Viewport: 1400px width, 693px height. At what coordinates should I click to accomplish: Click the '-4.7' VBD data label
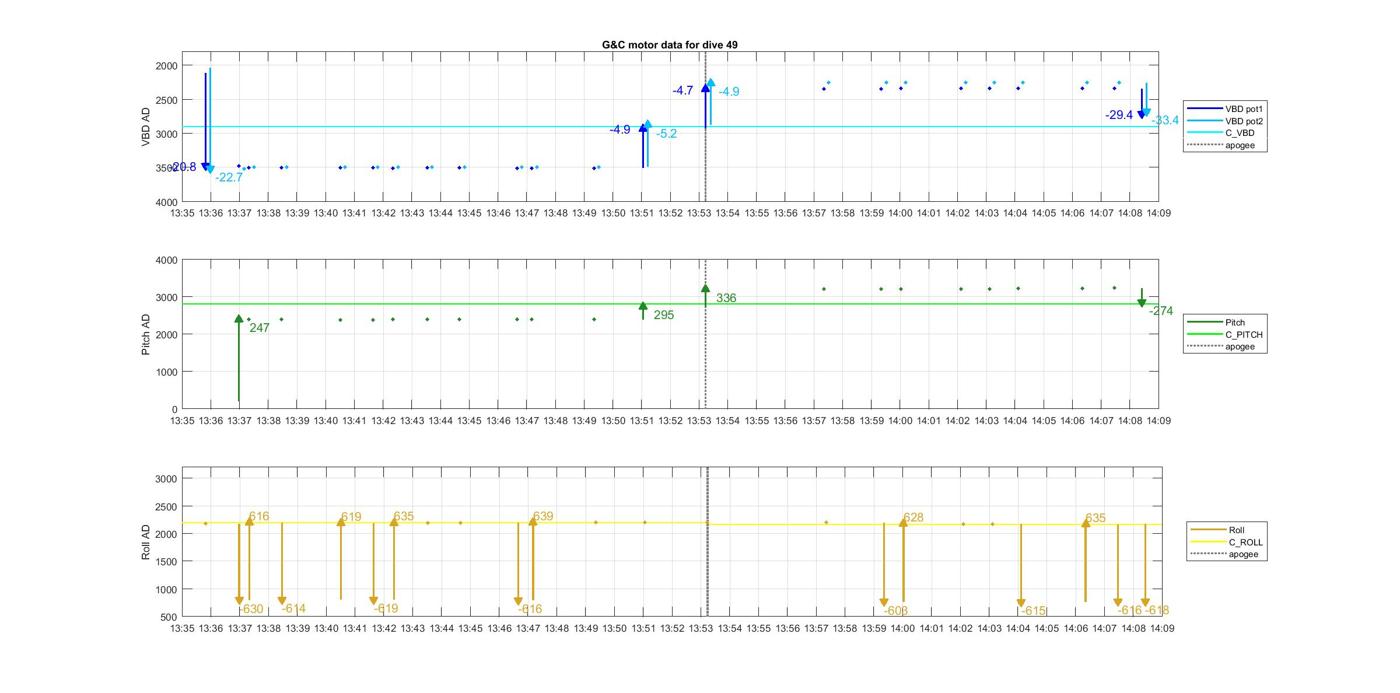tap(683, 91)
